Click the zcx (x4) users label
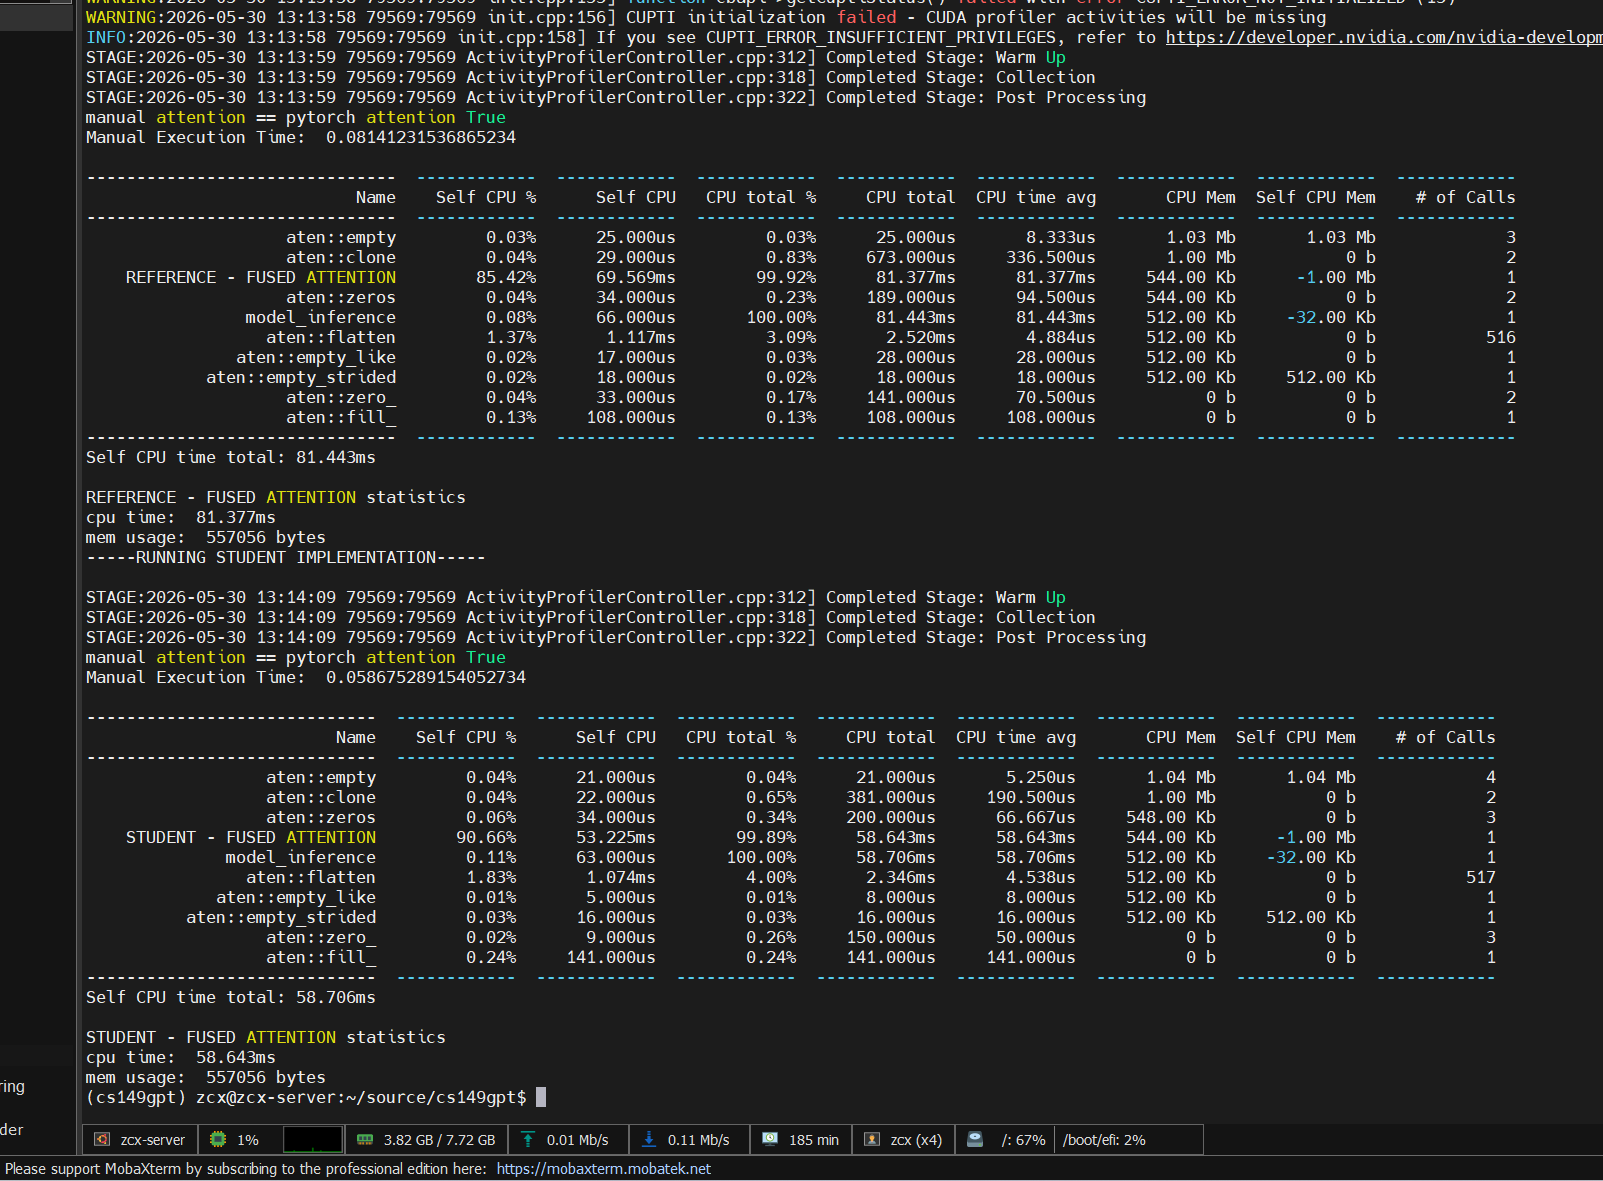 916,1140
